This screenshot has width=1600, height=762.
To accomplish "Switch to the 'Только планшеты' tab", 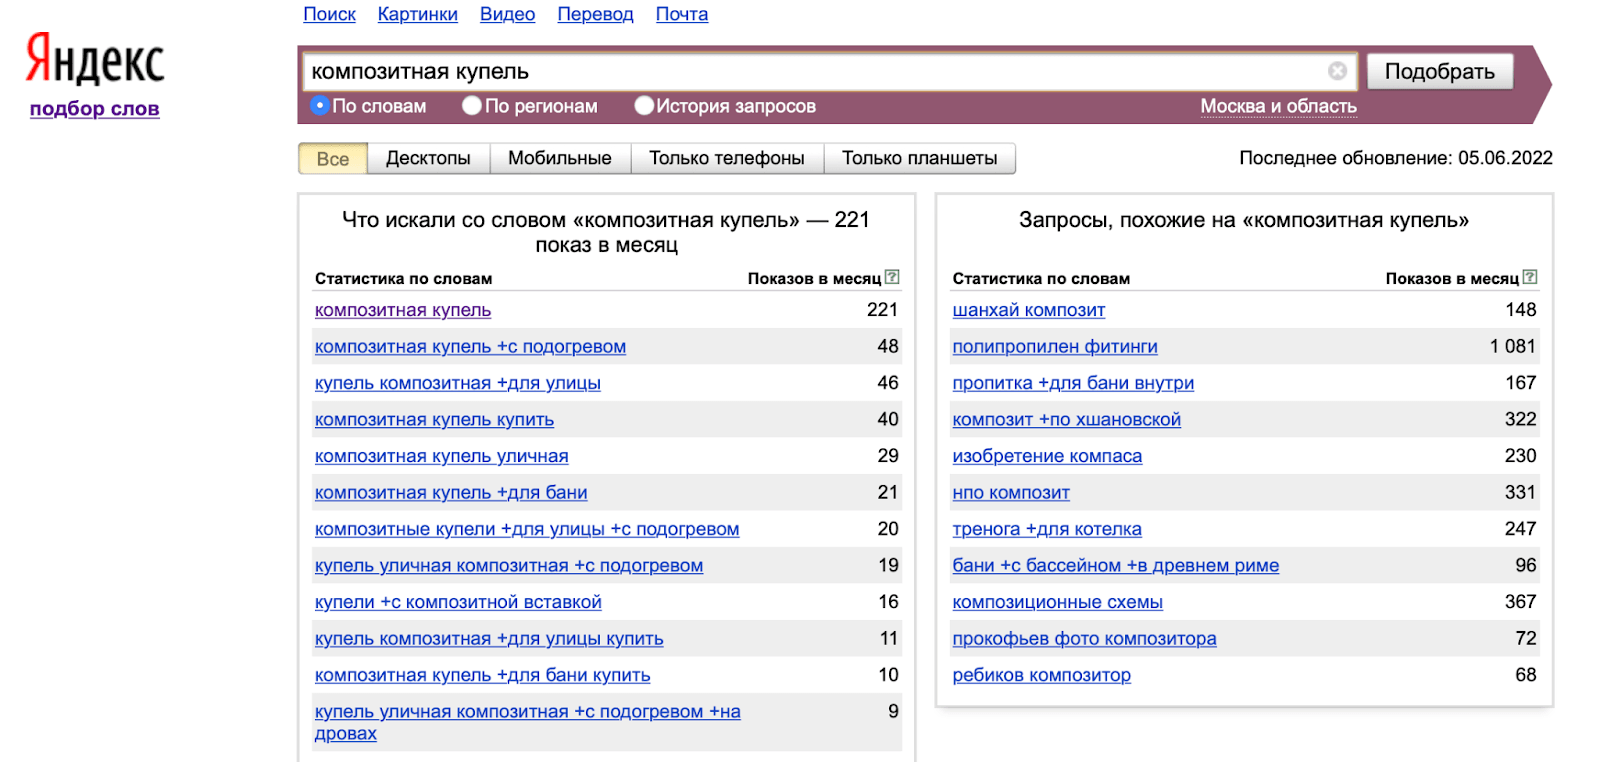I will point(919,158).
